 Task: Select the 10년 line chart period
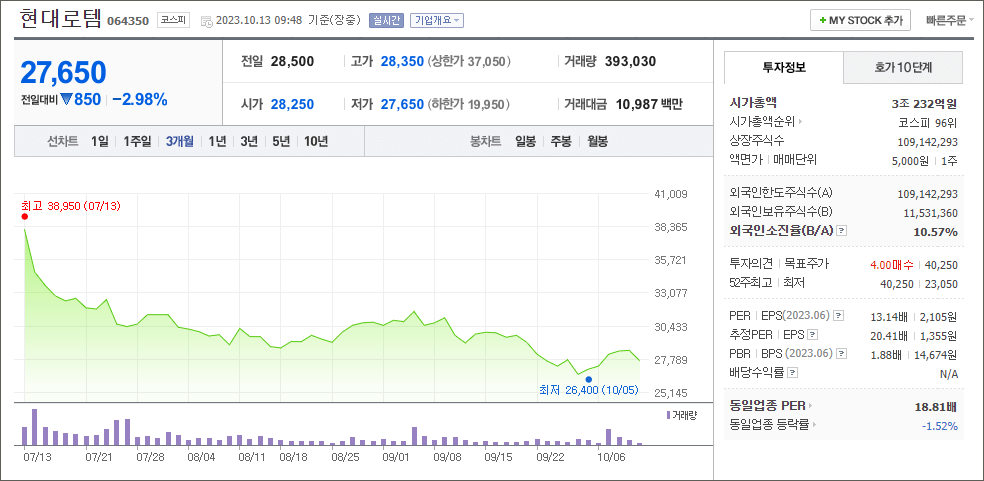coord(316,141)
